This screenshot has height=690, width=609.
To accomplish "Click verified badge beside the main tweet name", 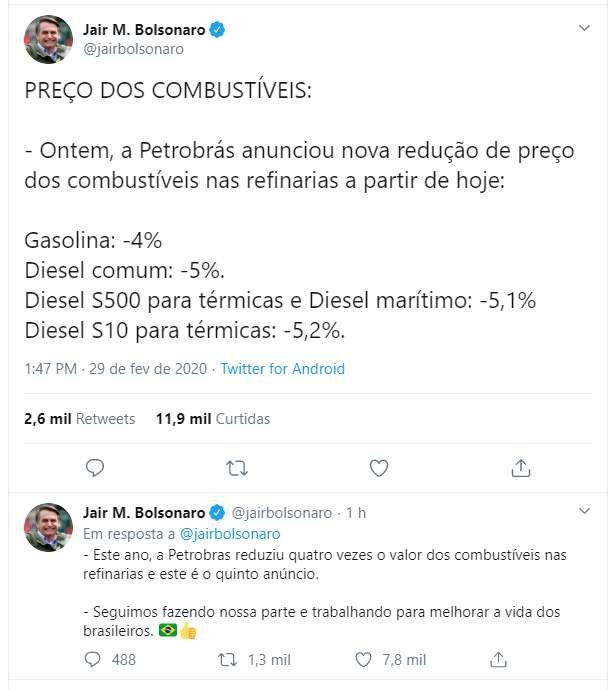I will (217, 30).
